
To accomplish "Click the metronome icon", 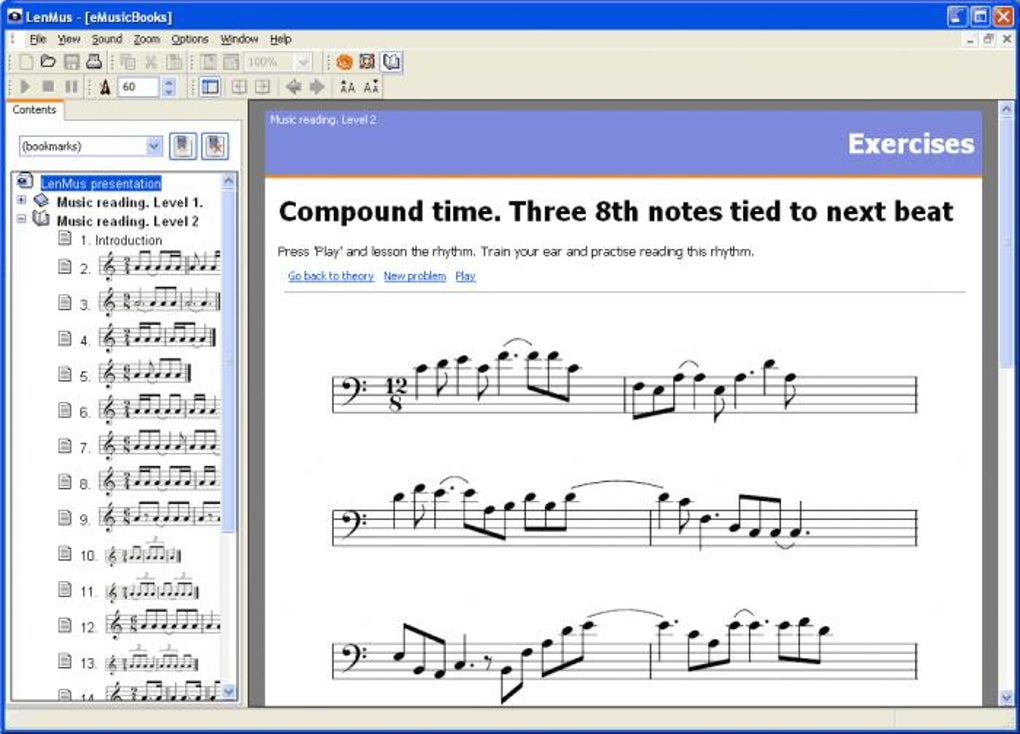I will (x=105, y=87).
